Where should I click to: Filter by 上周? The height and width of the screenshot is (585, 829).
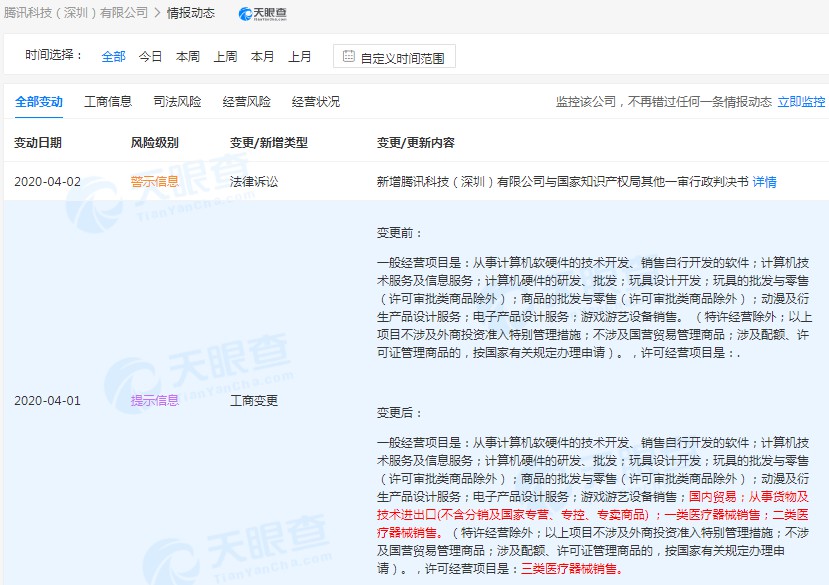point(225,57)
